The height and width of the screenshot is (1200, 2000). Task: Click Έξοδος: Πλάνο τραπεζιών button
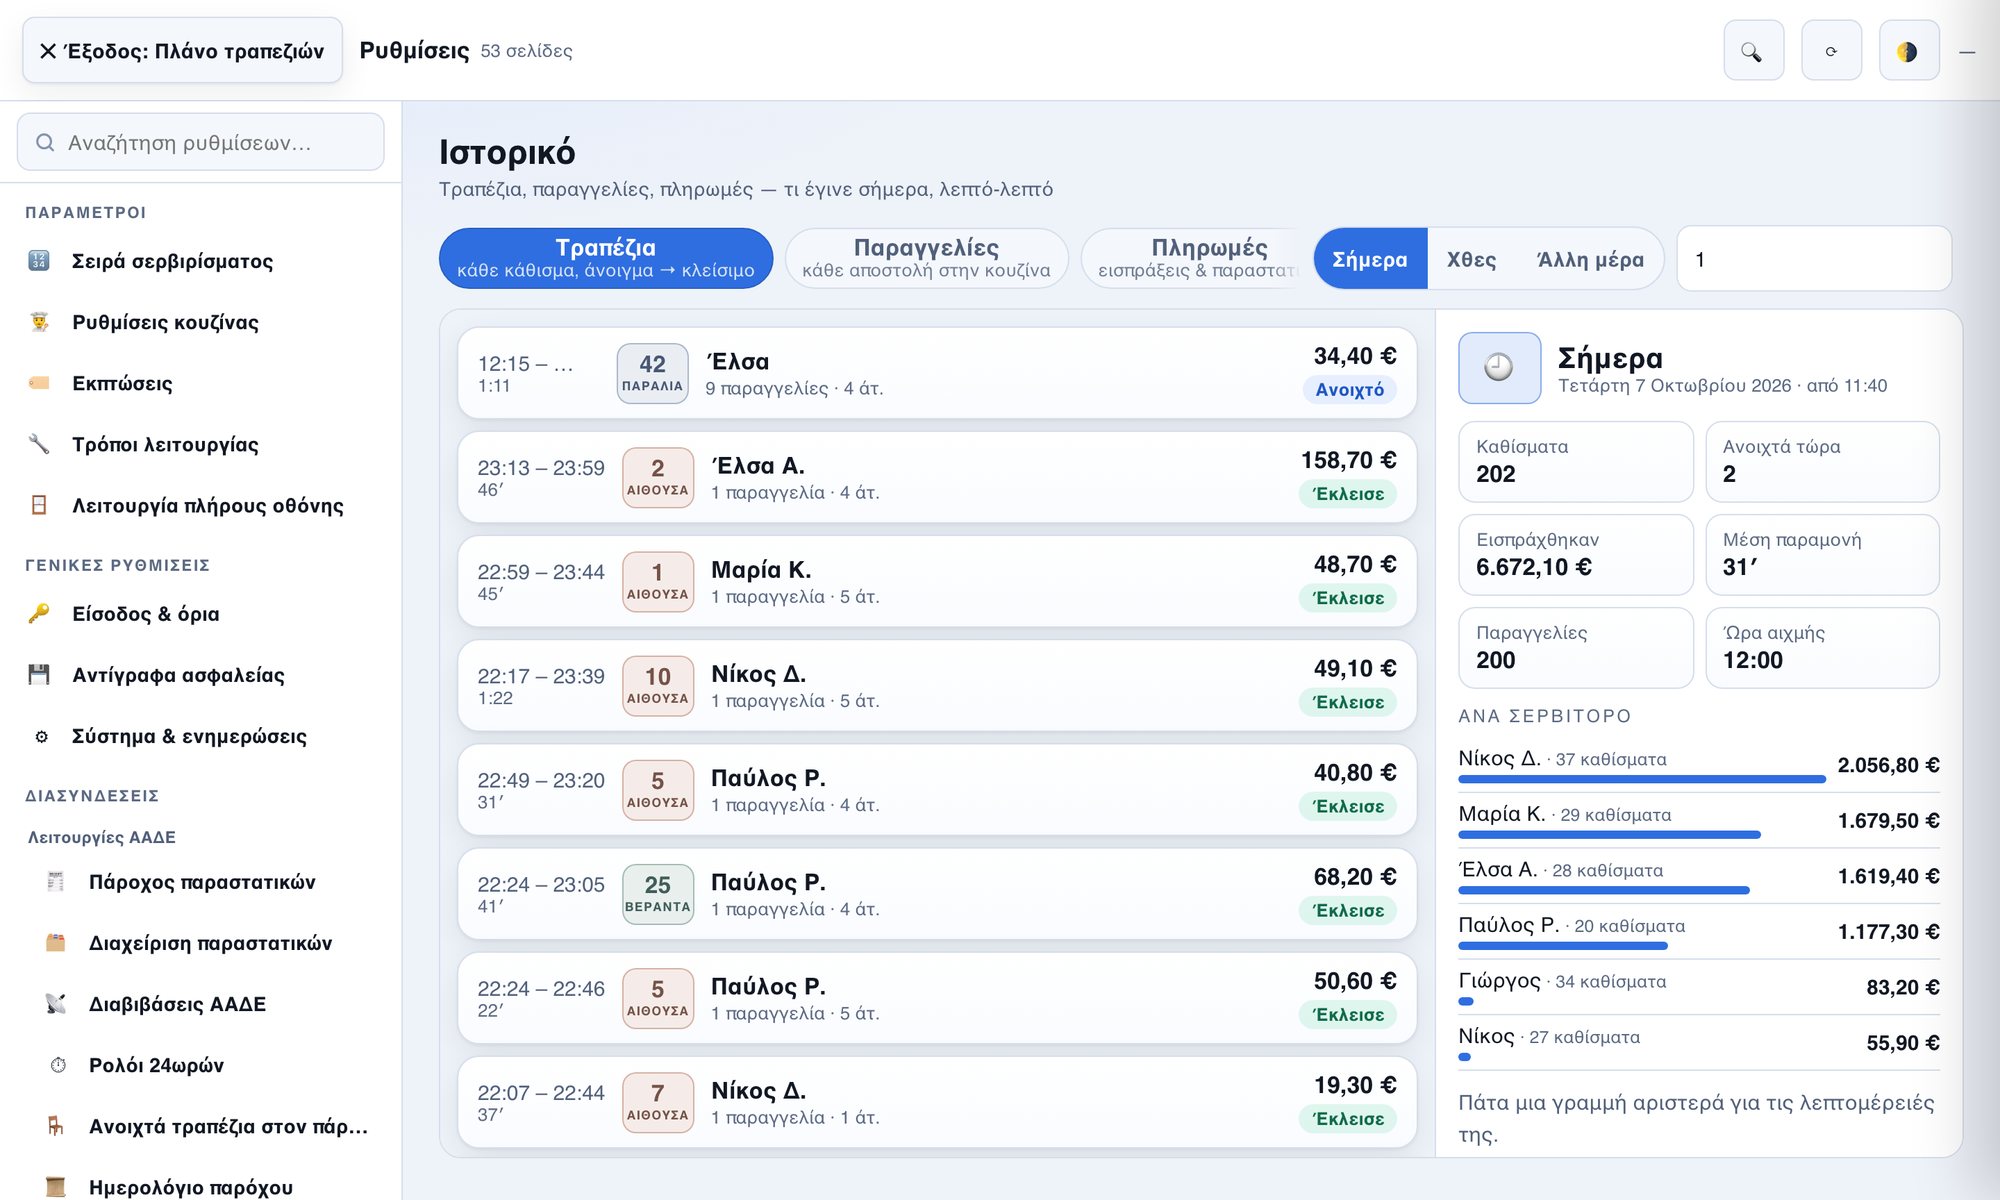click(x=183, y=51)
